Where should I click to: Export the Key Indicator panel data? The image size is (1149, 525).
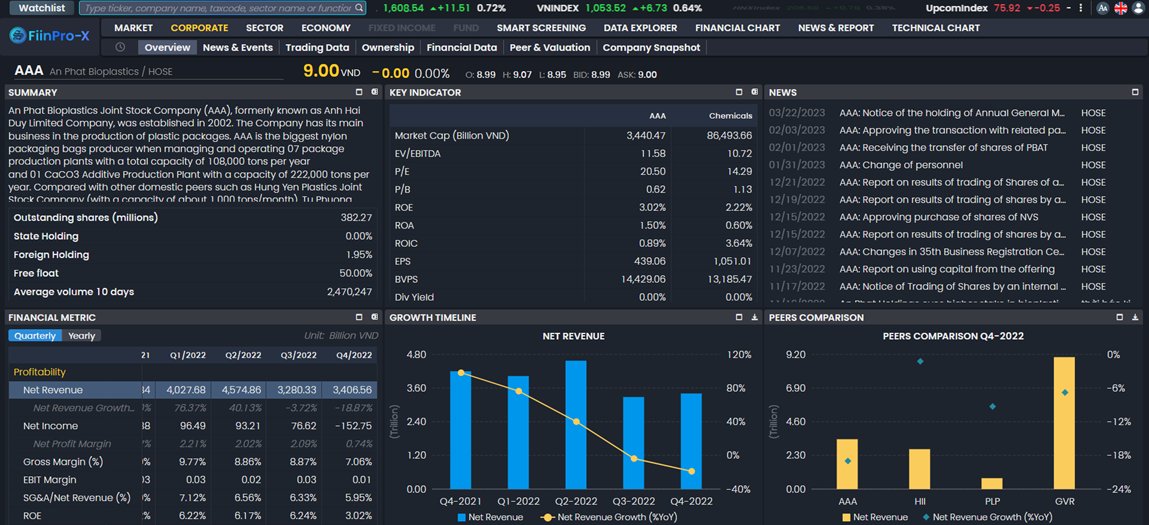[x=755, y=92]
